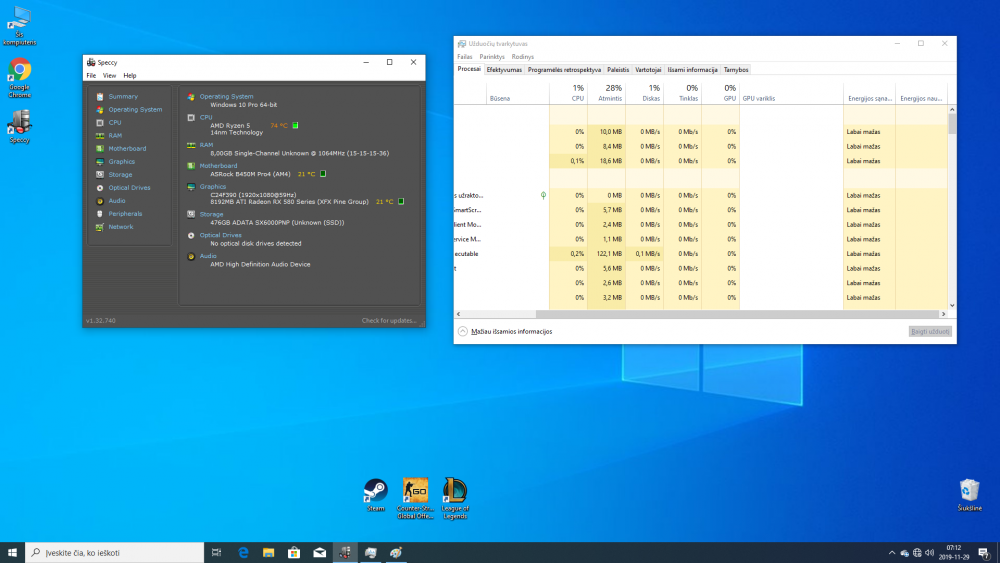Click Audio heading link in Speccy summary
This screenshot has width=1000, height=563.
tap(208, 256)
